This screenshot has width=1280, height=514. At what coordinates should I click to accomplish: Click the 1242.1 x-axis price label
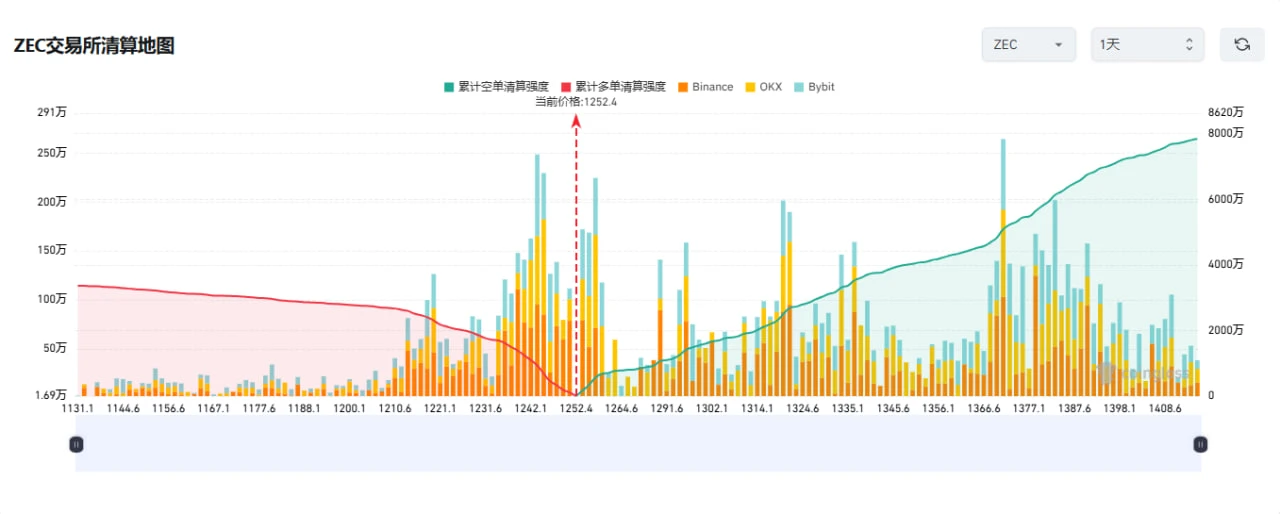tap(530, 408)
